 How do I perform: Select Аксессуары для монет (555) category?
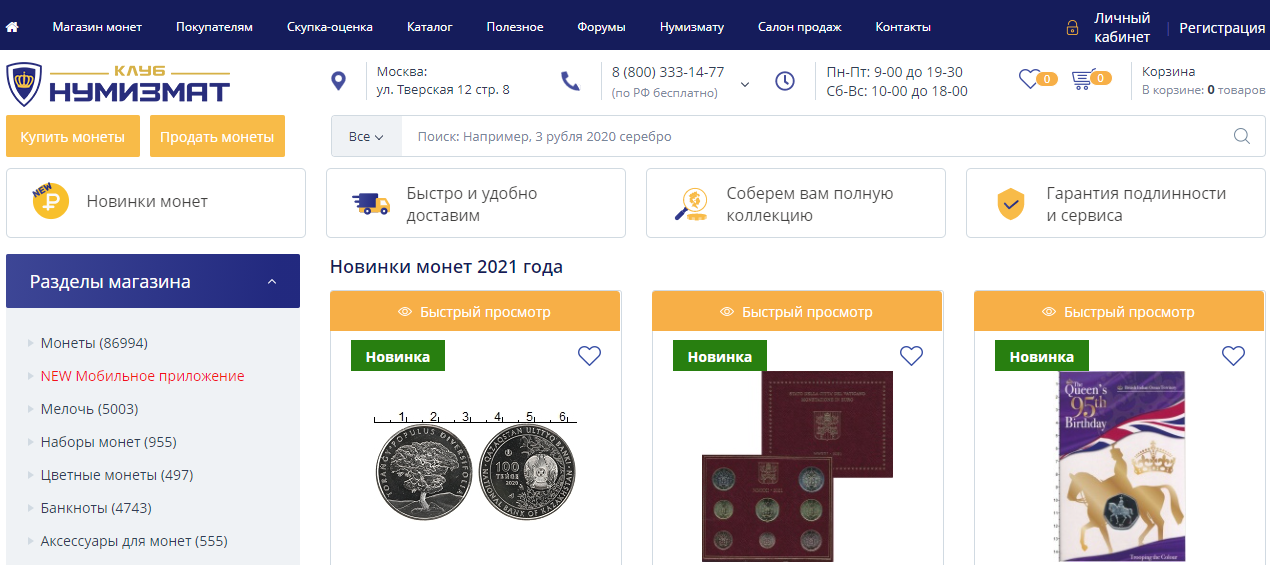(x=134, y=541)
